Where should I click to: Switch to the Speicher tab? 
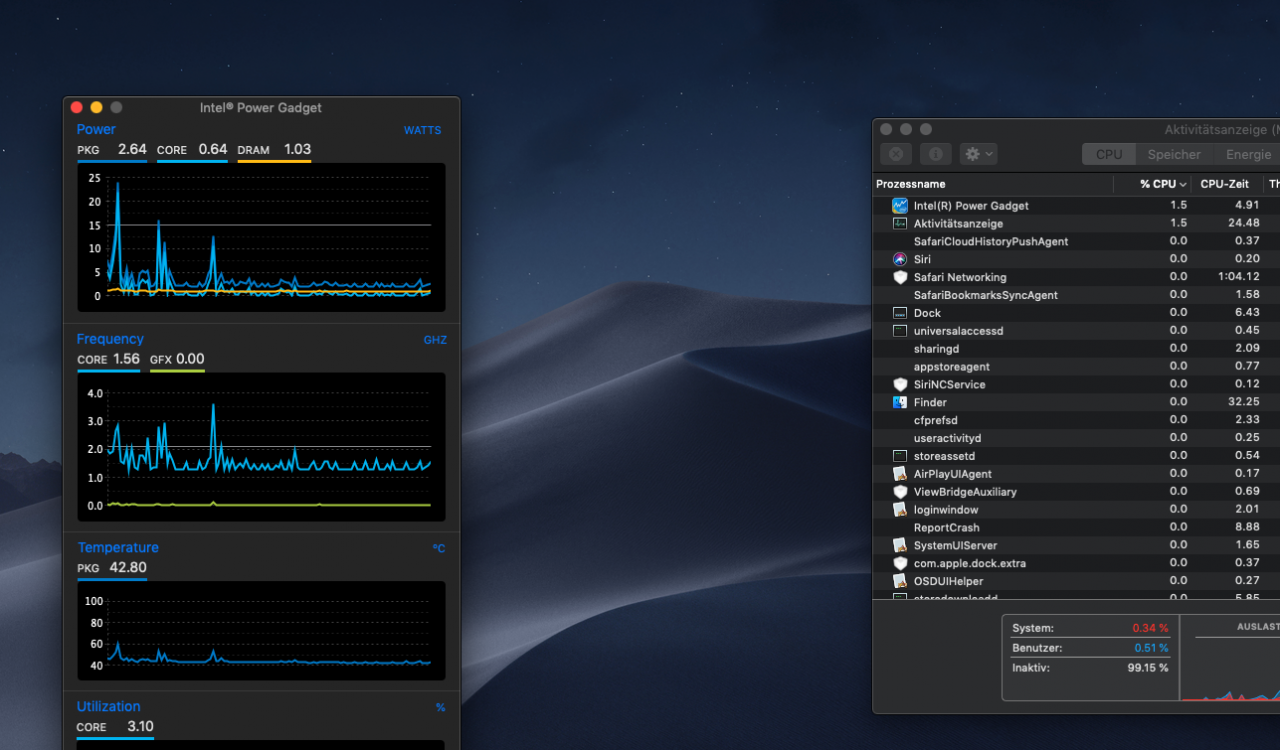[1174, 154]
